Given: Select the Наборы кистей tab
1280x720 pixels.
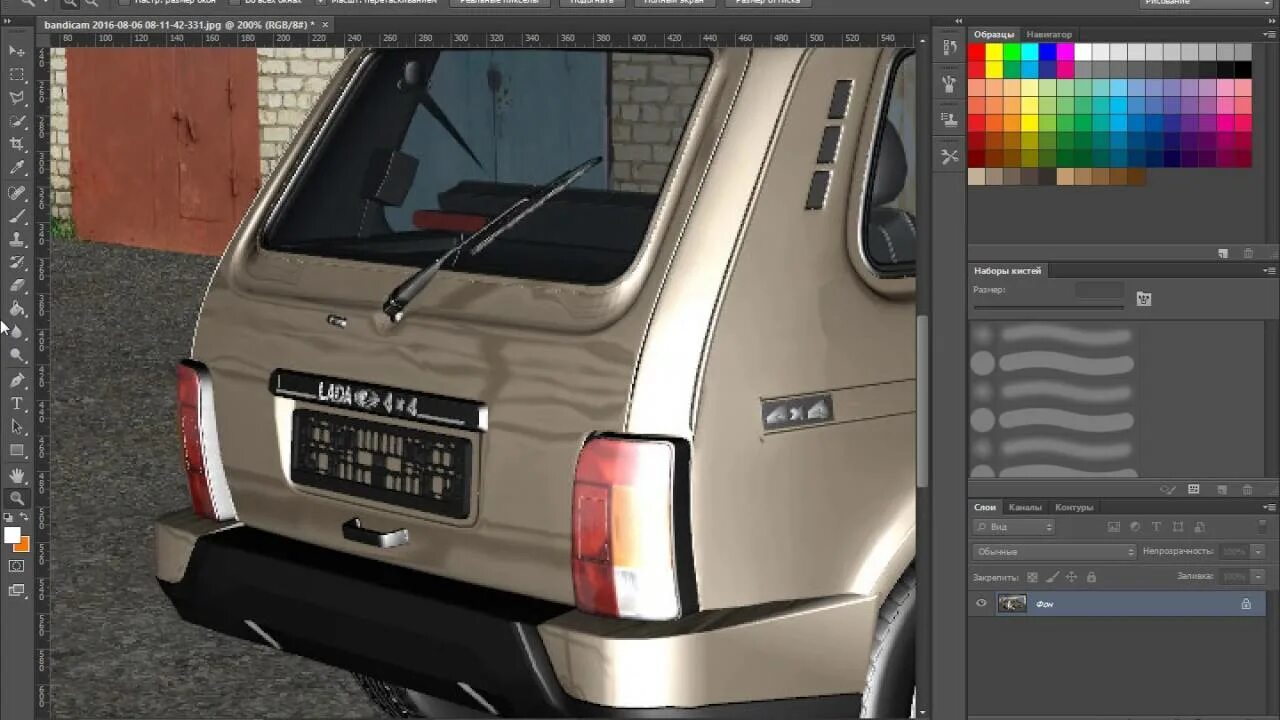Looking at the screenshot, I should [x=1007, y=271].
